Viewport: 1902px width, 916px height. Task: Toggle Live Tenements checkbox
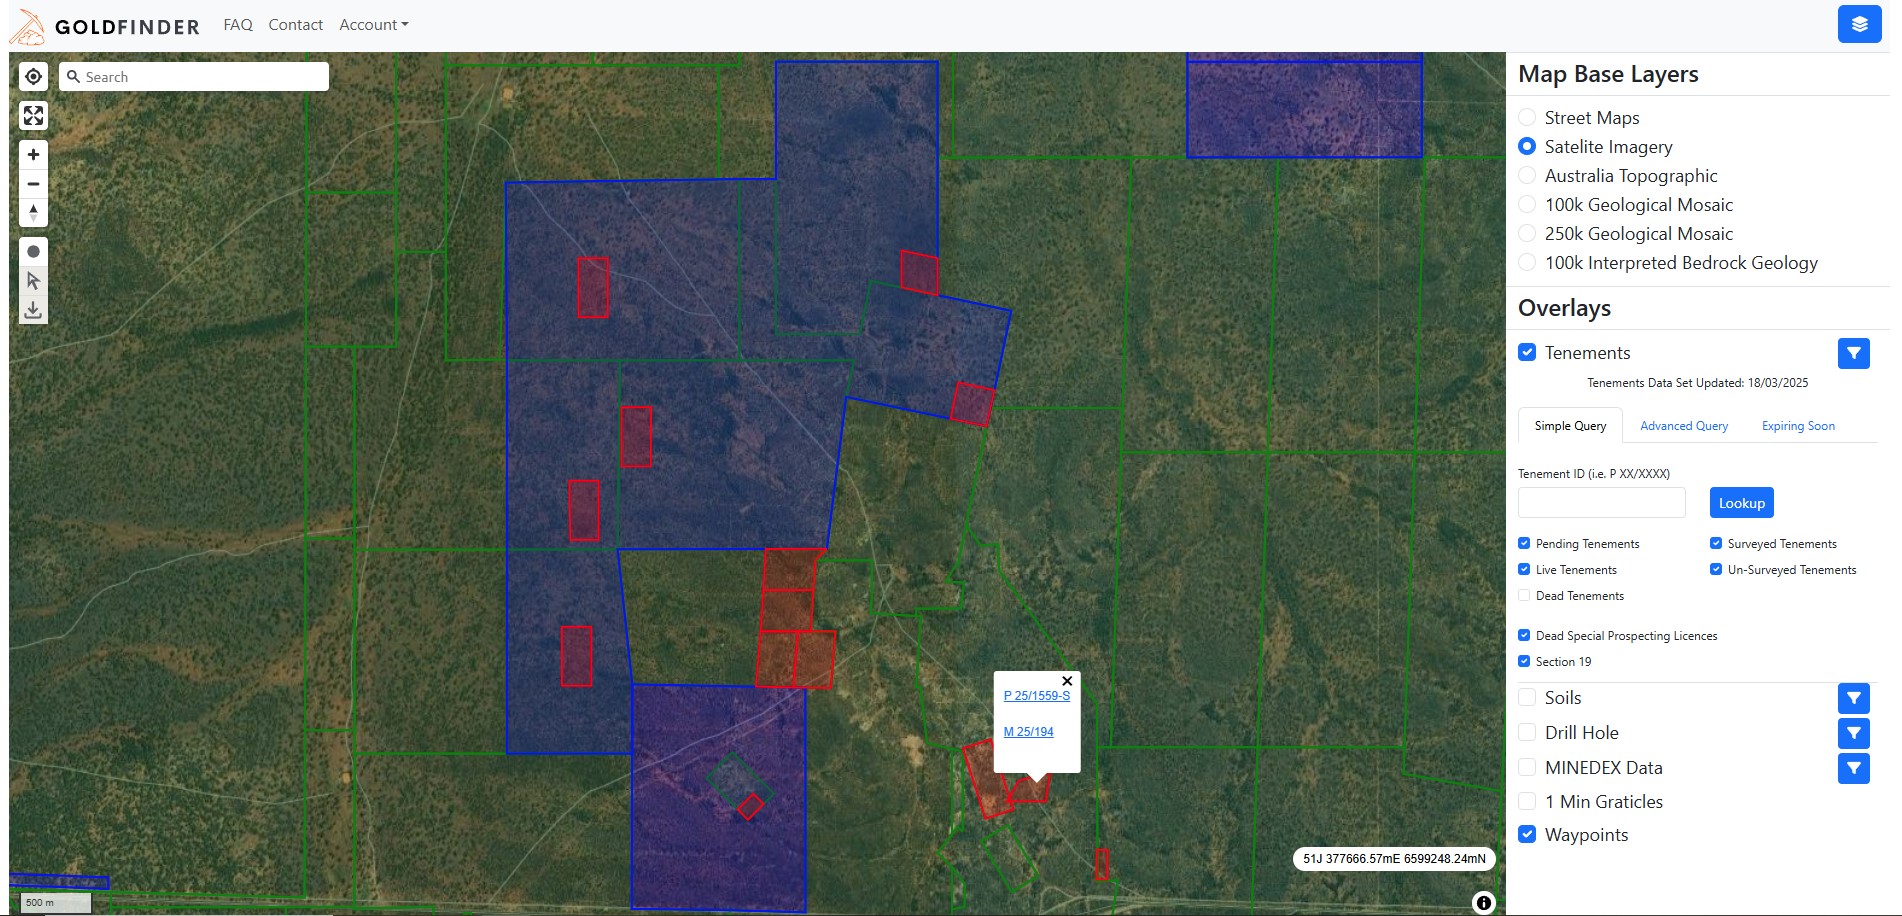pyautogui.click(x=1524, y=569)
